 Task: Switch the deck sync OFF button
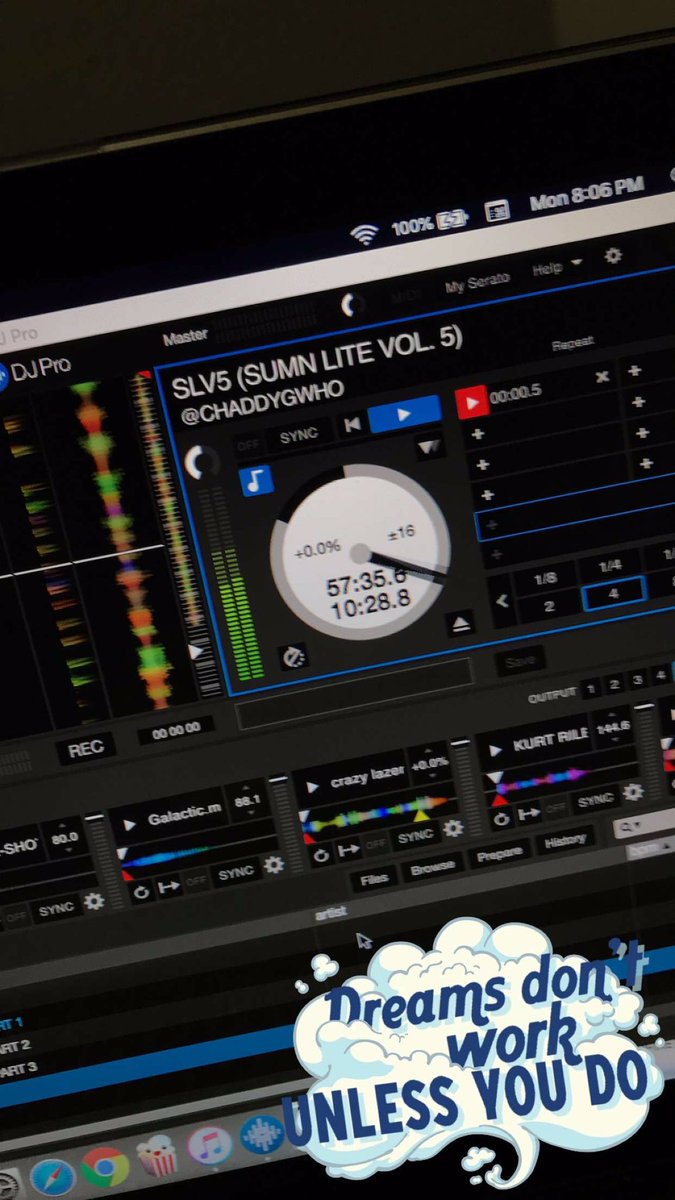coord(249,444)
